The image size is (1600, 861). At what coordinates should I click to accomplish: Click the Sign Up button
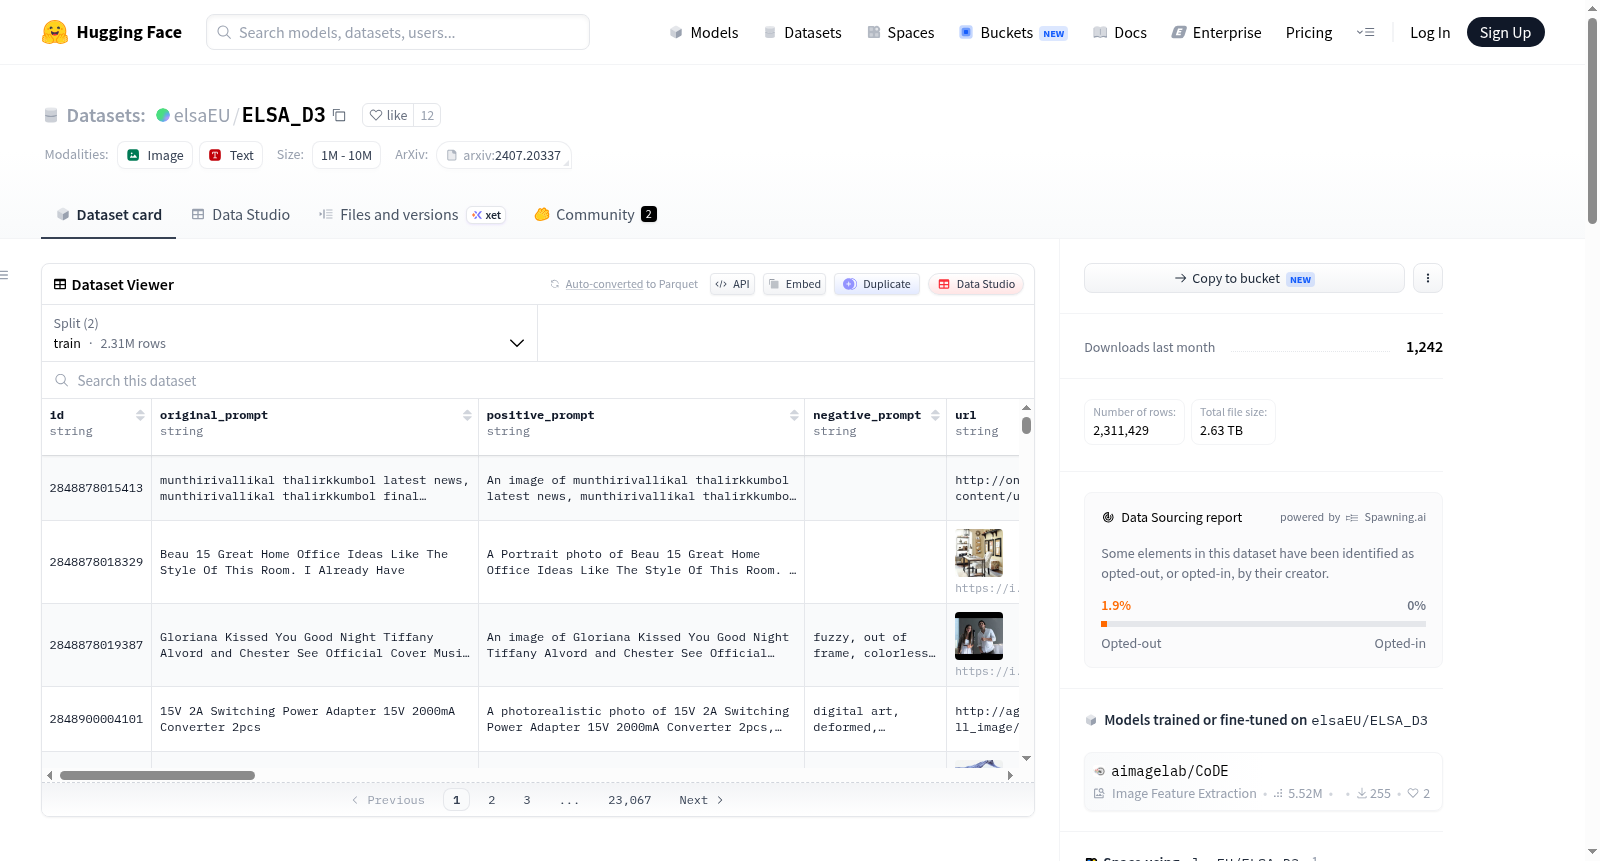[1505, 32]
